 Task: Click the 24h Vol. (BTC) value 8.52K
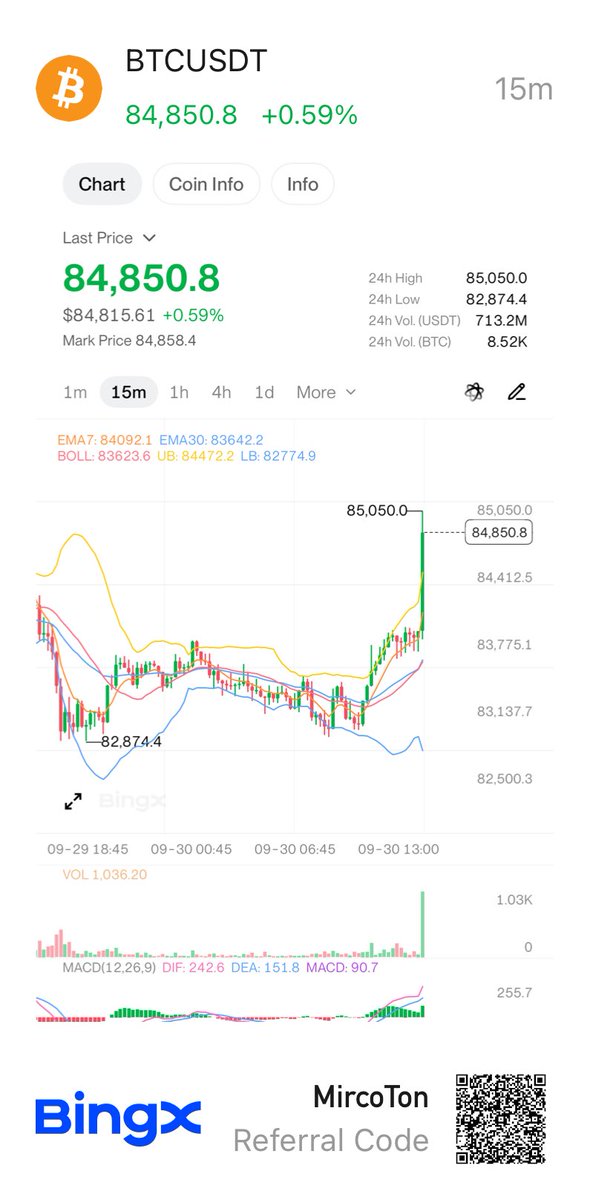coord(506,342)
